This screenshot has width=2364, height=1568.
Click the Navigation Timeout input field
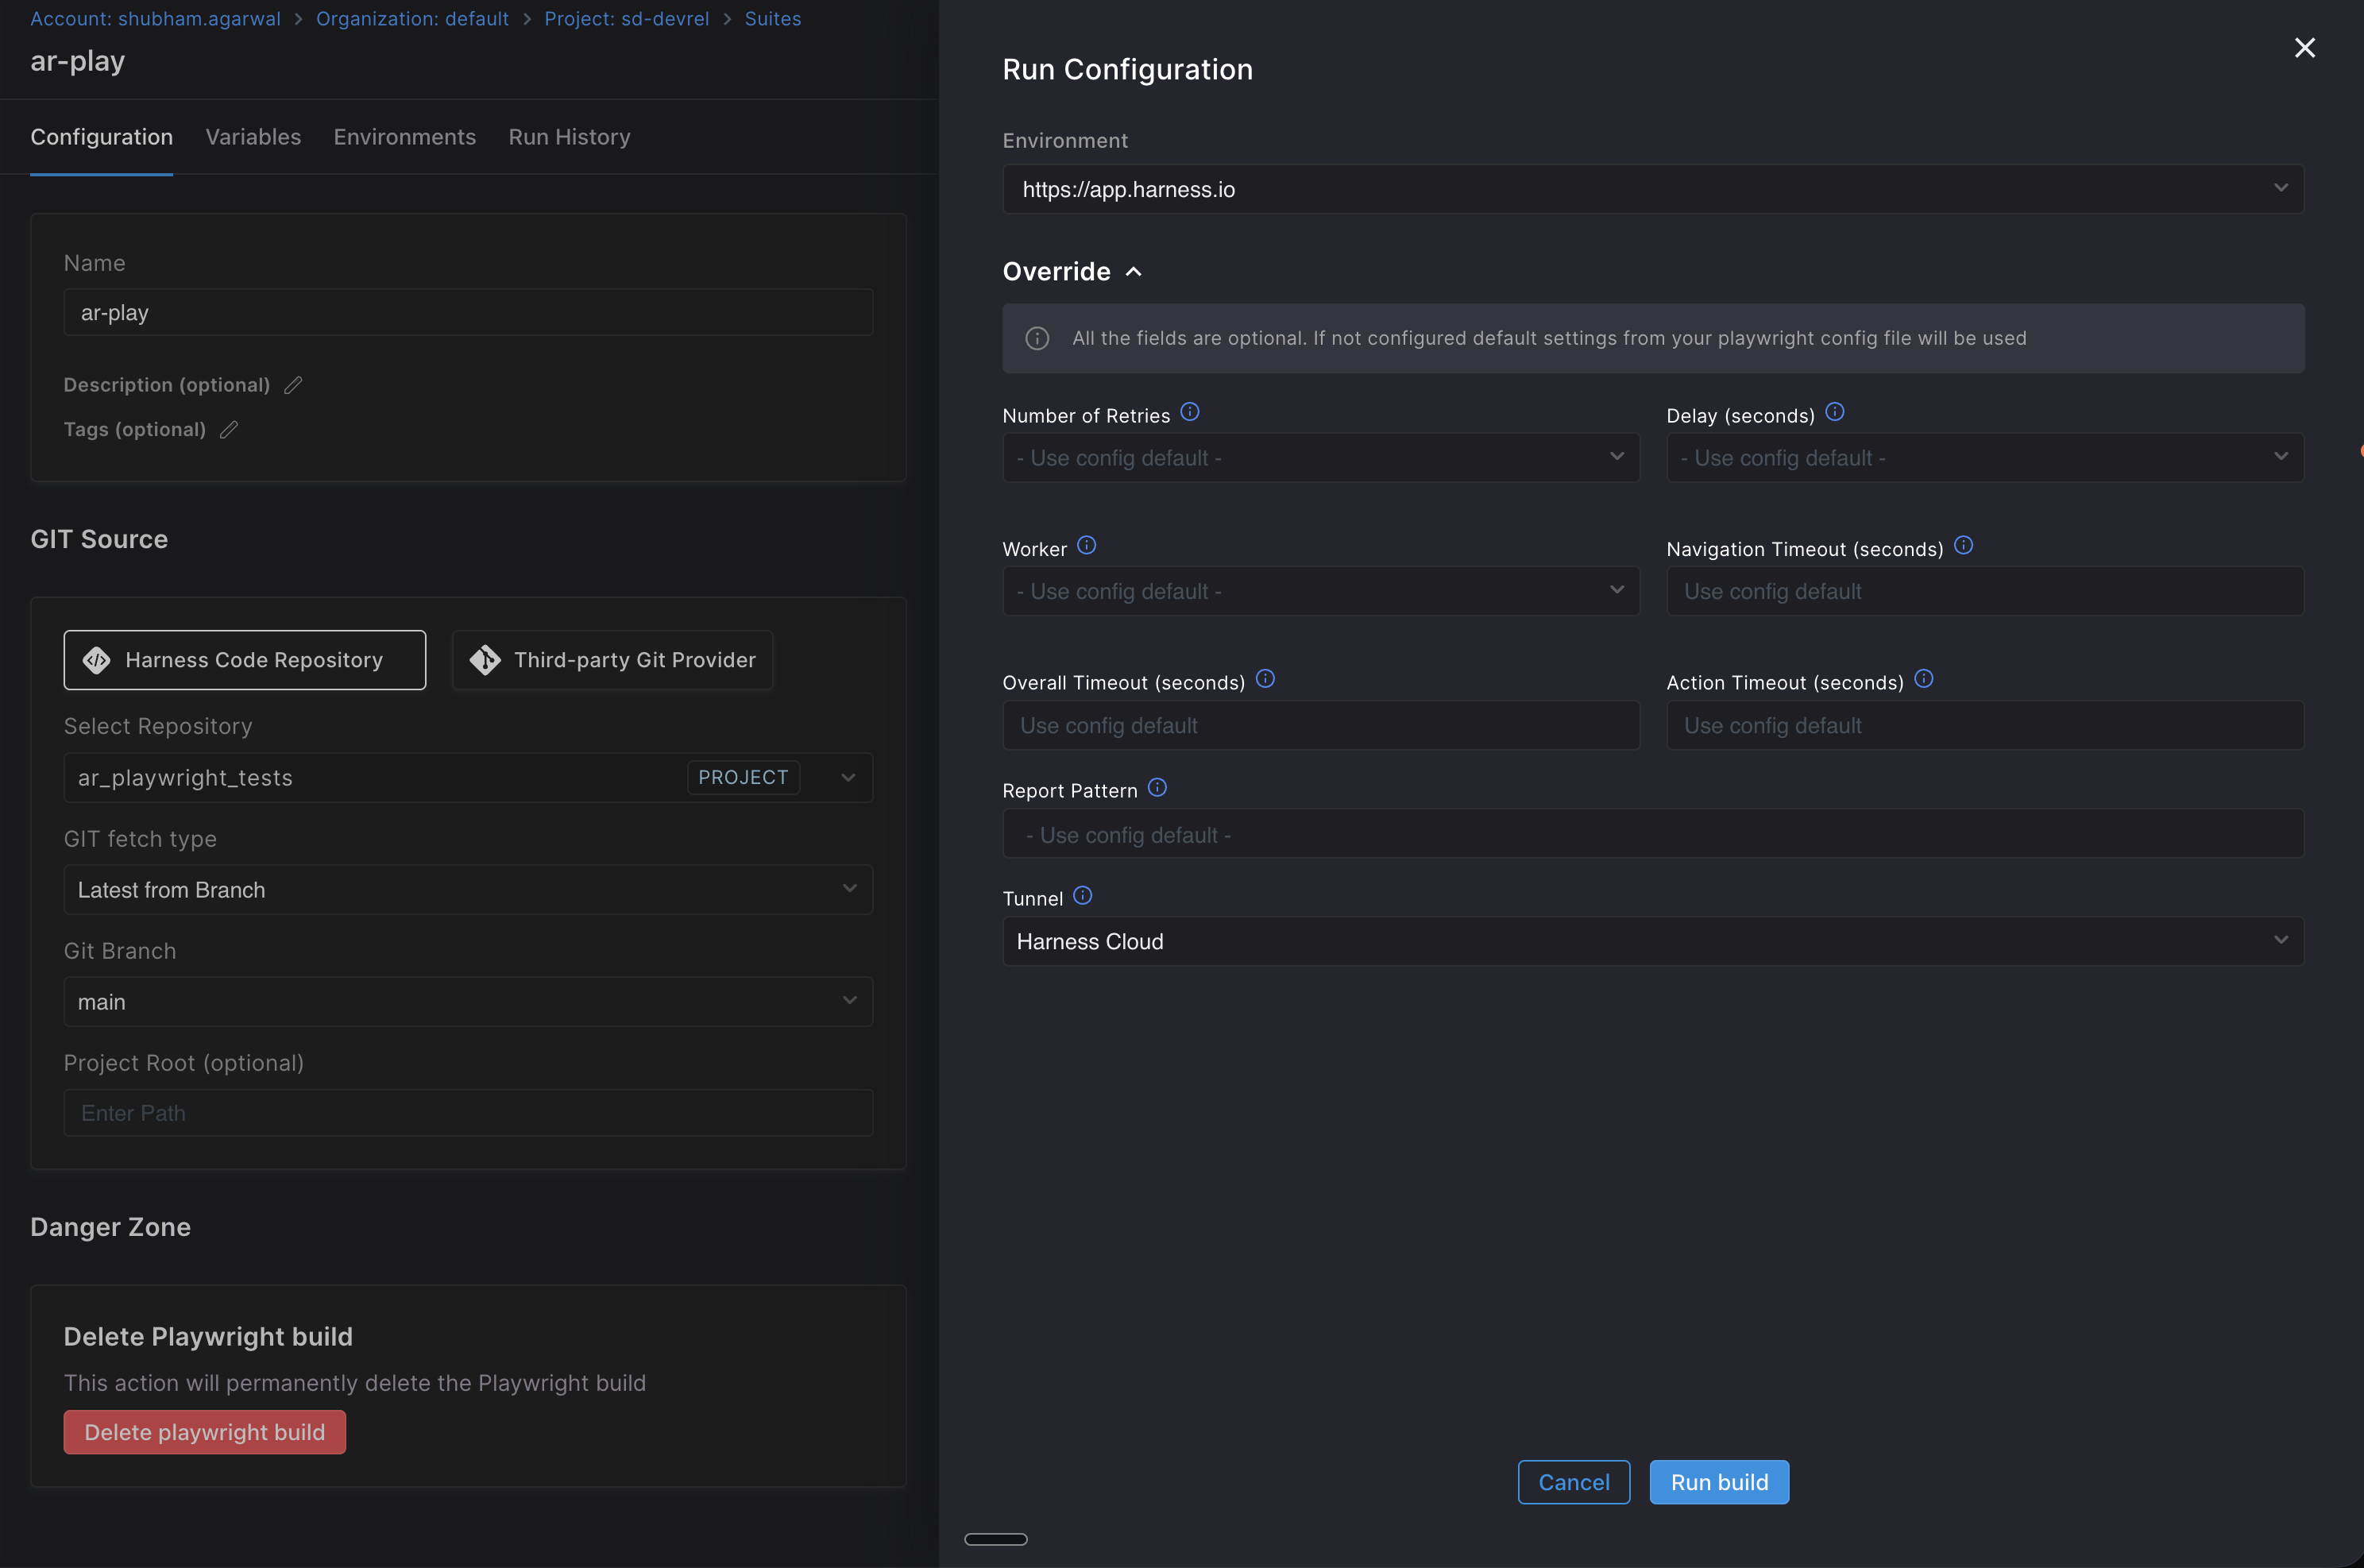tap(1984, 591)
